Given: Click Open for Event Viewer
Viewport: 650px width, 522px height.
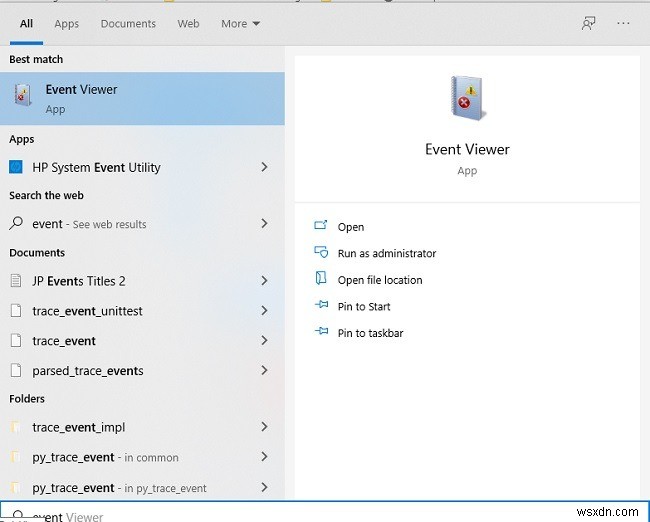Looking at the screenshot, I should [351, 227].
